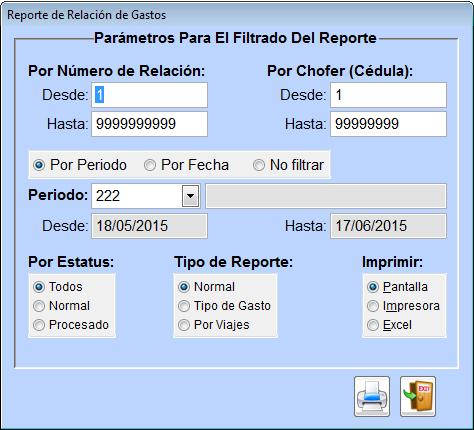
Task: Pick Tipo de Gasto report type
Action: click(x=224, y=306)
